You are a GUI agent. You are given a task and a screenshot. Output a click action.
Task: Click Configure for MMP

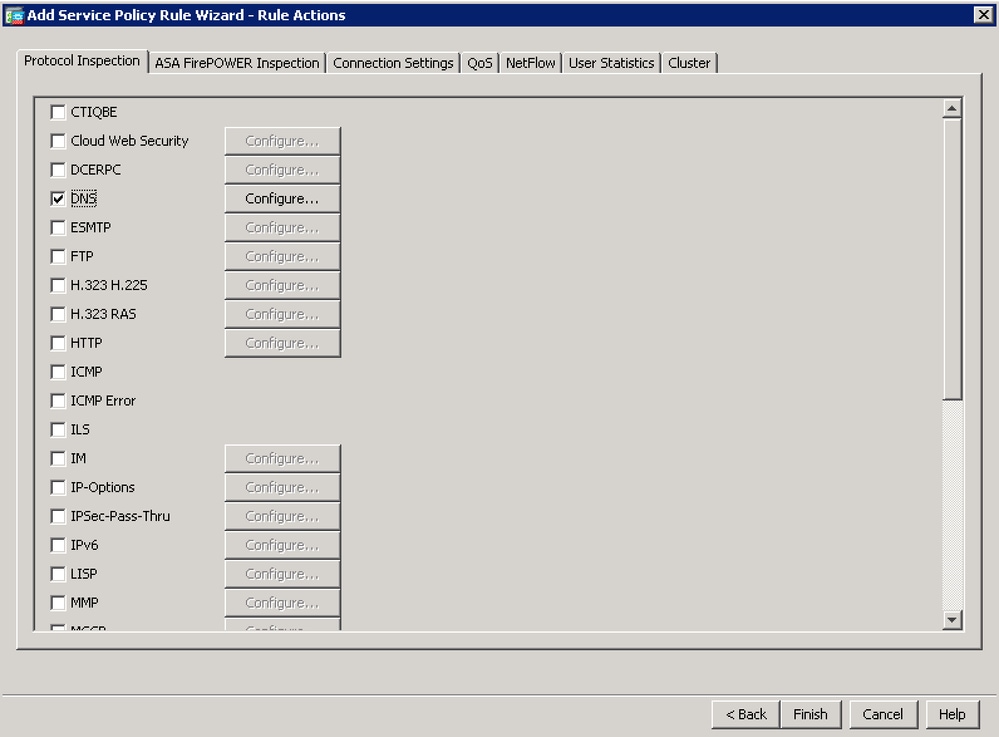tap(282, 603)
